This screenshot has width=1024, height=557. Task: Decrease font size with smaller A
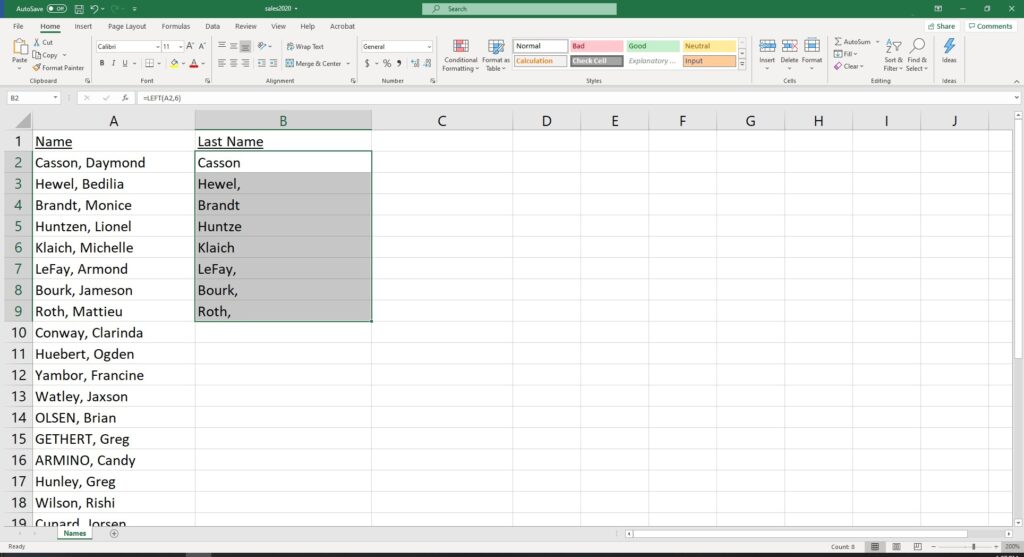[x=202, y=46]
